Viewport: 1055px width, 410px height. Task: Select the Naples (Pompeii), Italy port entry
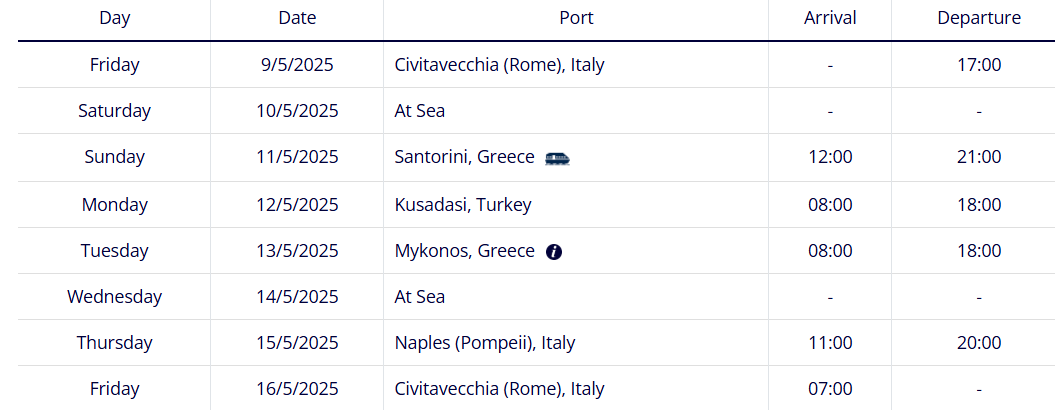(484, 343)
